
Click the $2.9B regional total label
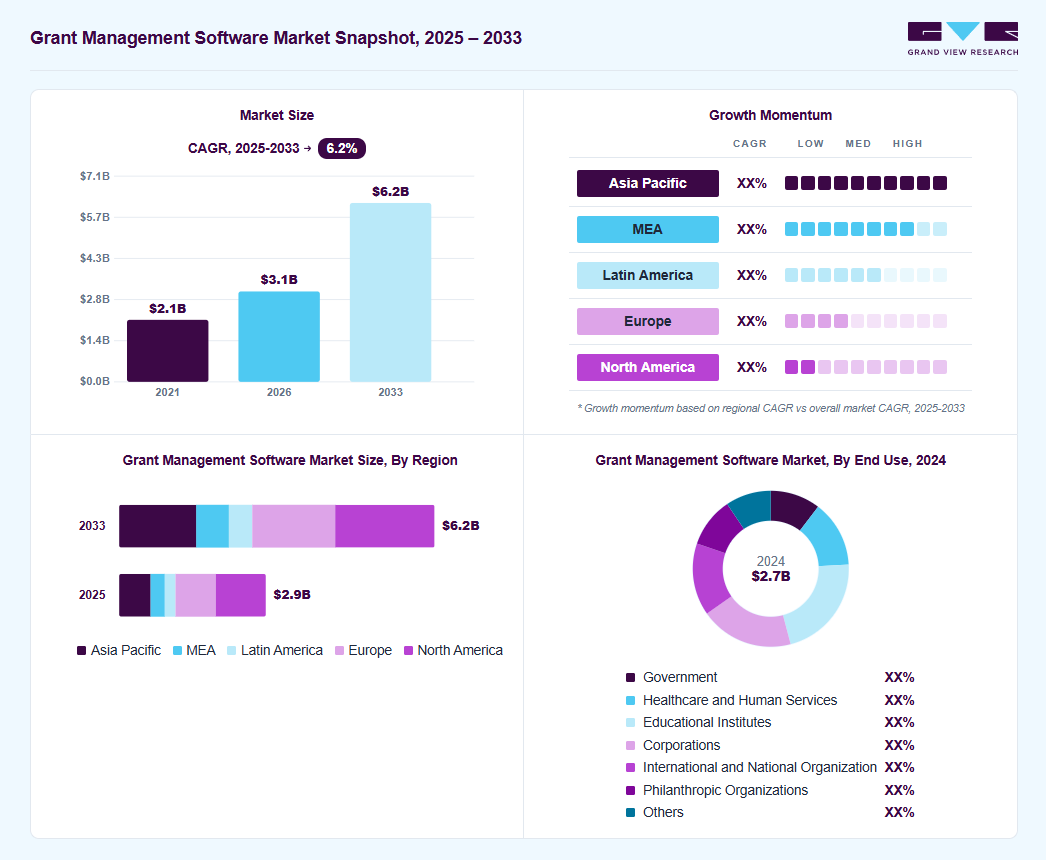pyautogui.click(x=292, y=594)
